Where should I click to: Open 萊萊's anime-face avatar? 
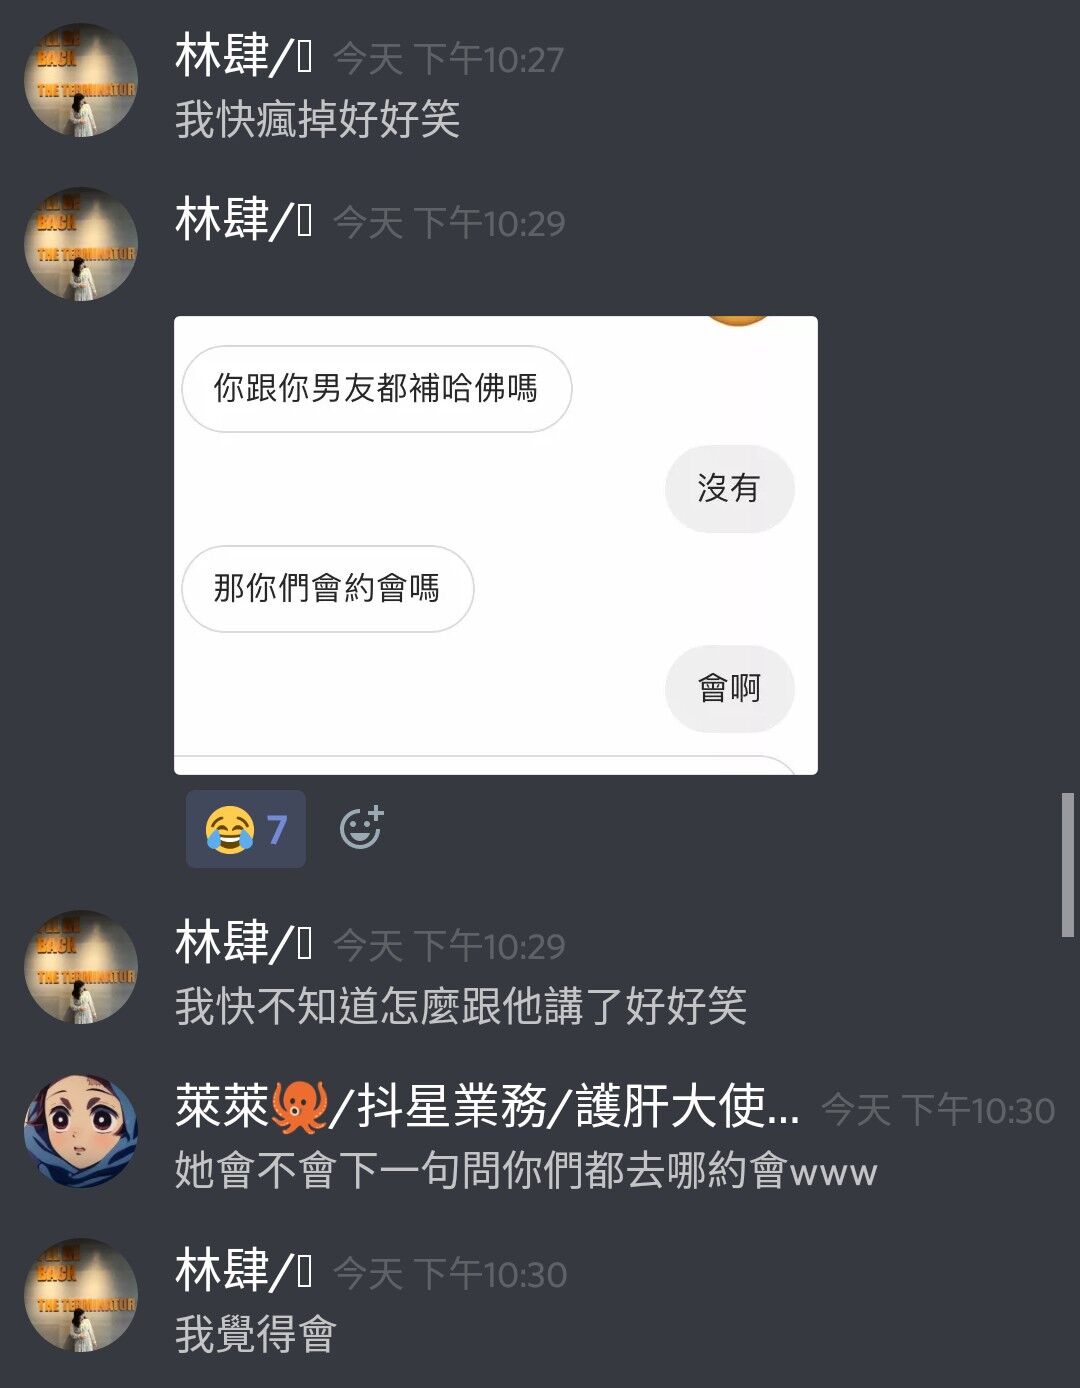(x=80, y=1131)
